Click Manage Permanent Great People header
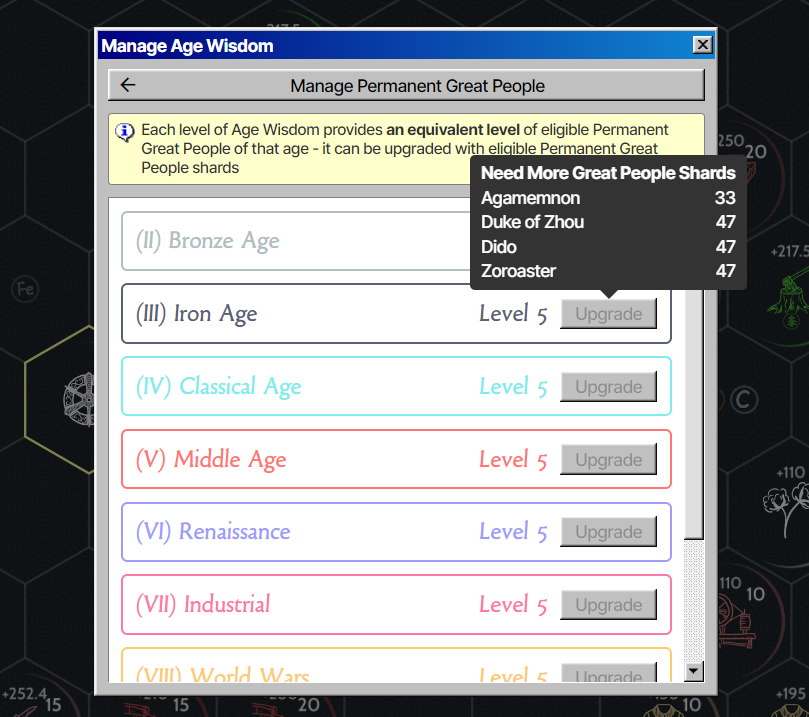809x717 pixels. point(417,86)
